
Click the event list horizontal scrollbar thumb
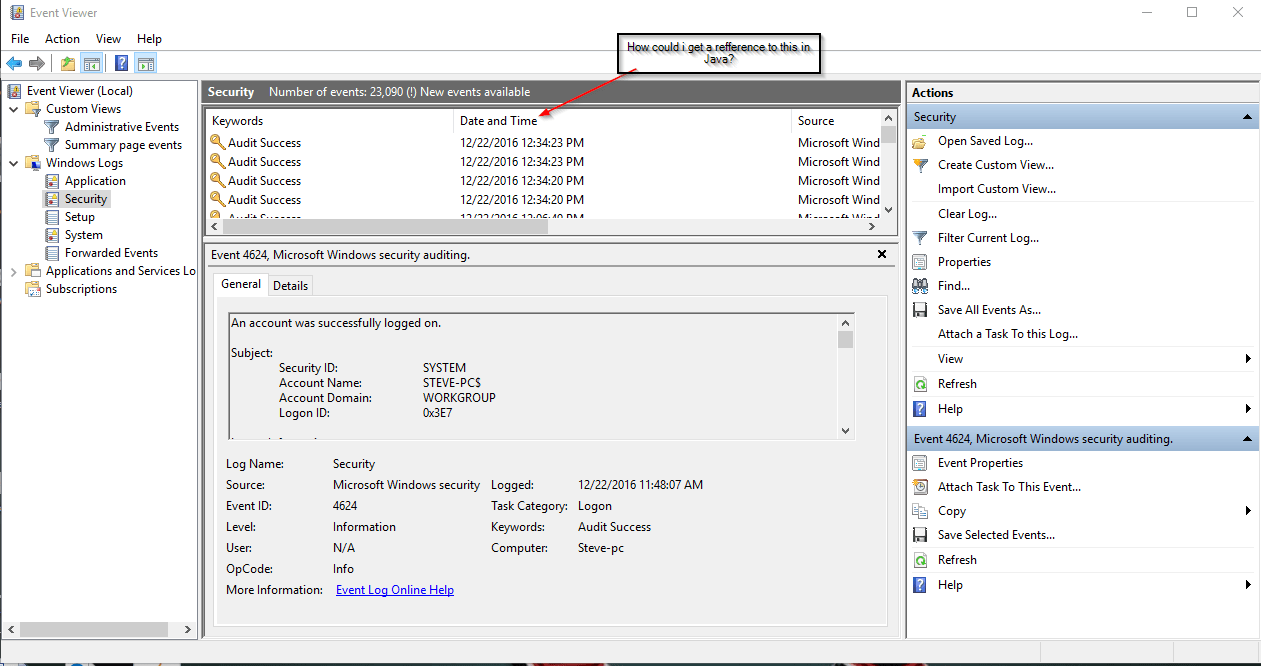pos(385,227)
